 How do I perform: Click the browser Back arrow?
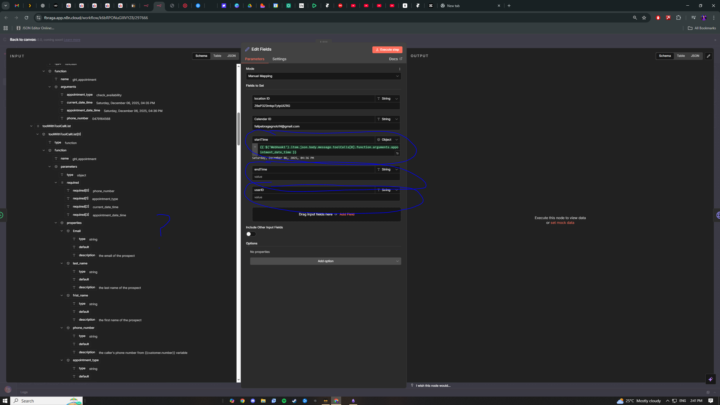coord(6,17)
